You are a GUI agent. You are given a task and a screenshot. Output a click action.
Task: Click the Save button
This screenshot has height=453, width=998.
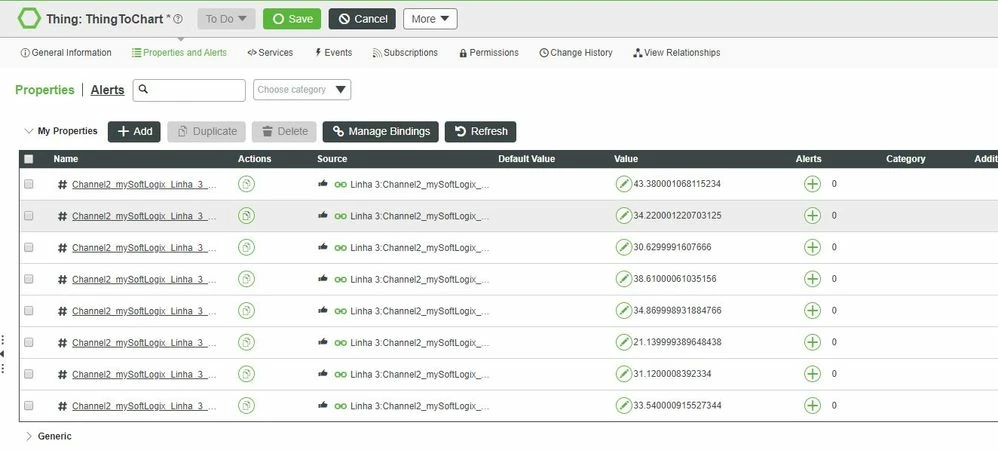[292, 19]
